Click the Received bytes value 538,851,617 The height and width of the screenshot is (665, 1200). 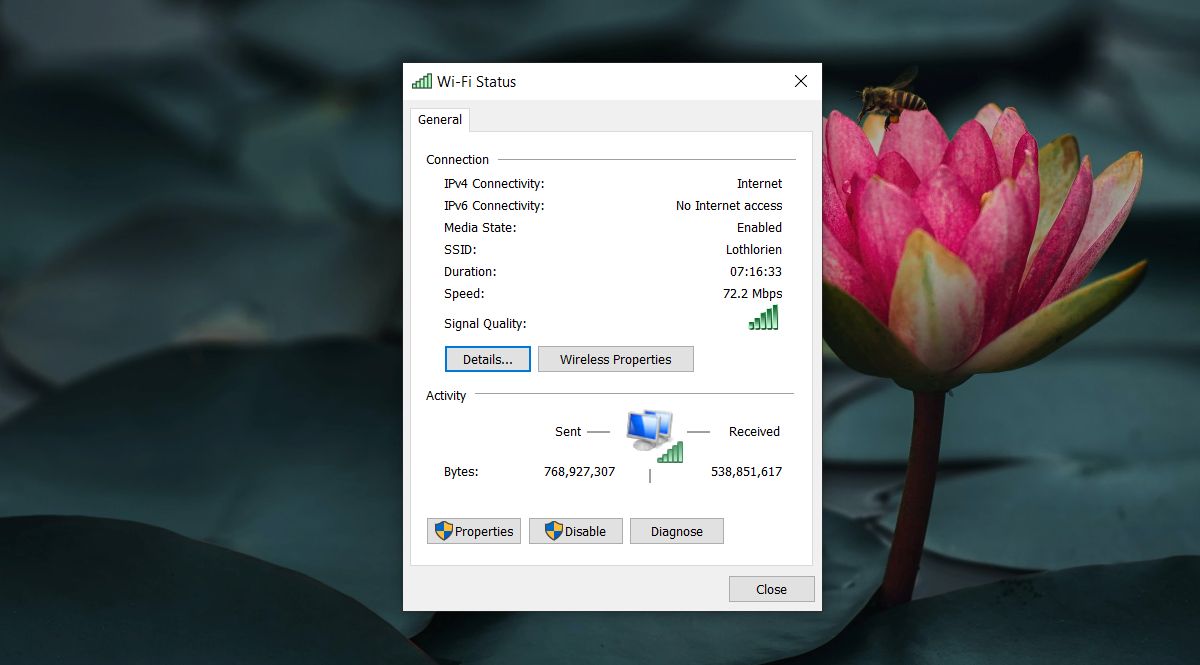tap(747, 472)
